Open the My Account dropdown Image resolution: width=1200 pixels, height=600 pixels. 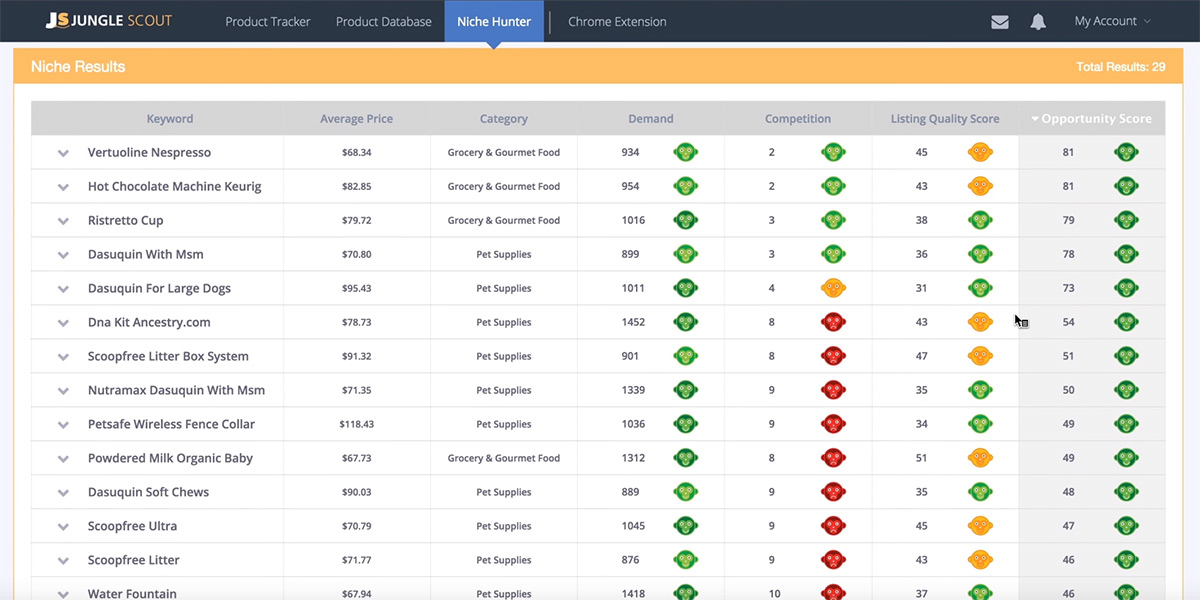pos(1112,21)
